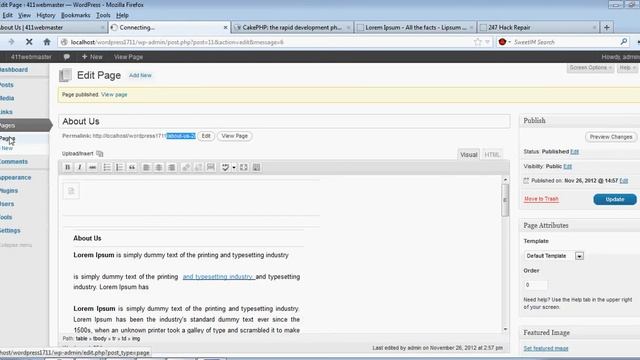This screenshot has height=360, width=640.
Task: Click Preview Changes button
Action: point(611,137)
